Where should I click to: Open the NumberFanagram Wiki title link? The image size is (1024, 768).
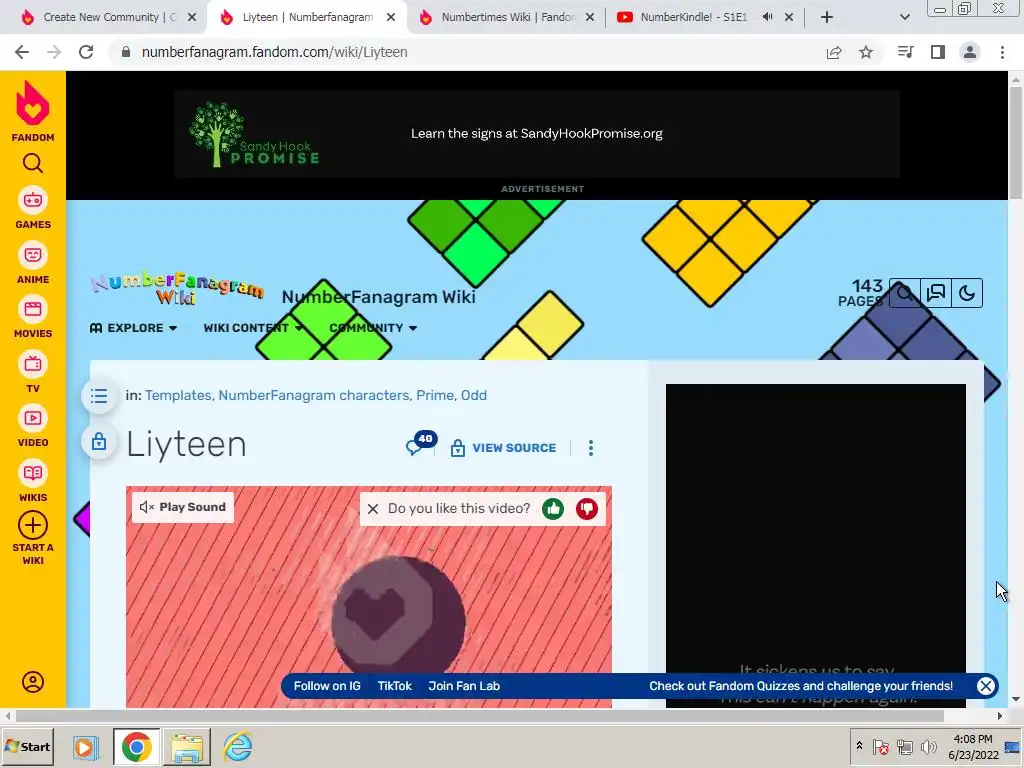click(x=379, y=296)
